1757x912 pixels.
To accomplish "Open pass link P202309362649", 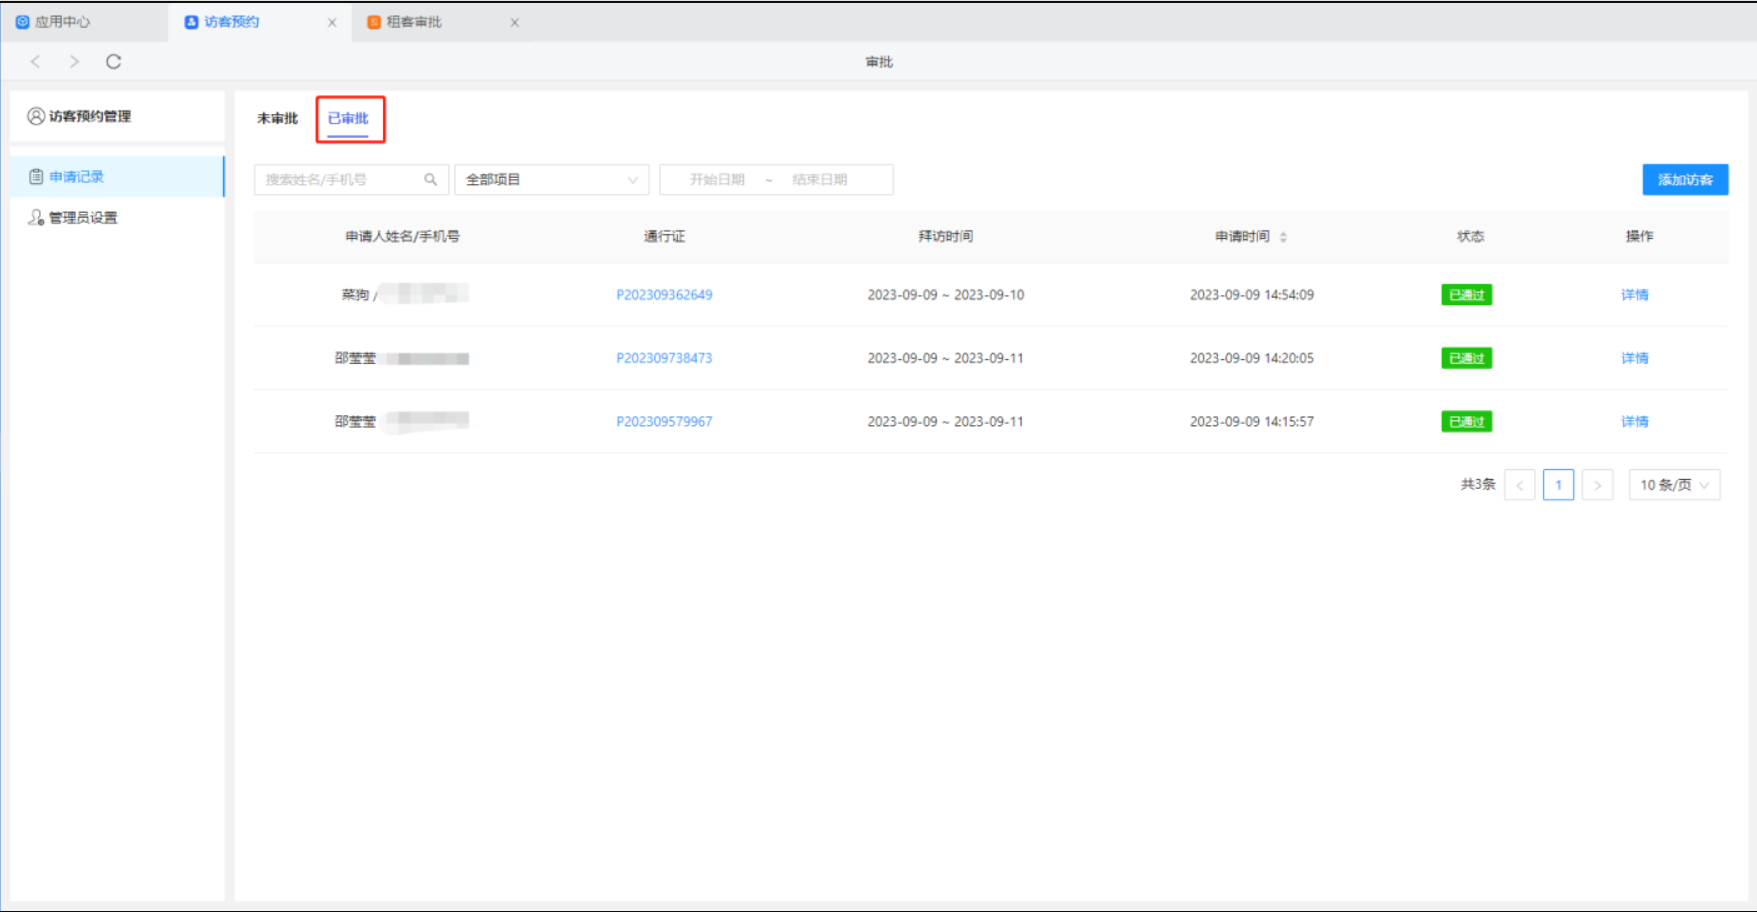I will (x=664, y=295).
